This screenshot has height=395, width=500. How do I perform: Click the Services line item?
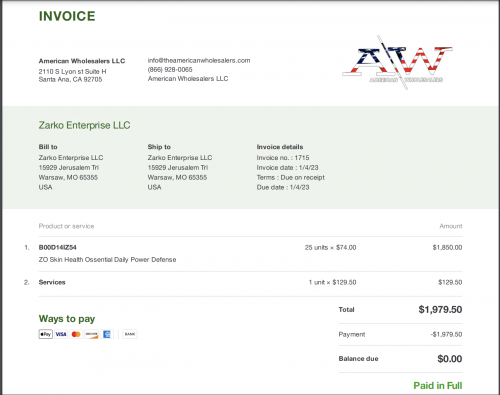coord(52,282)
